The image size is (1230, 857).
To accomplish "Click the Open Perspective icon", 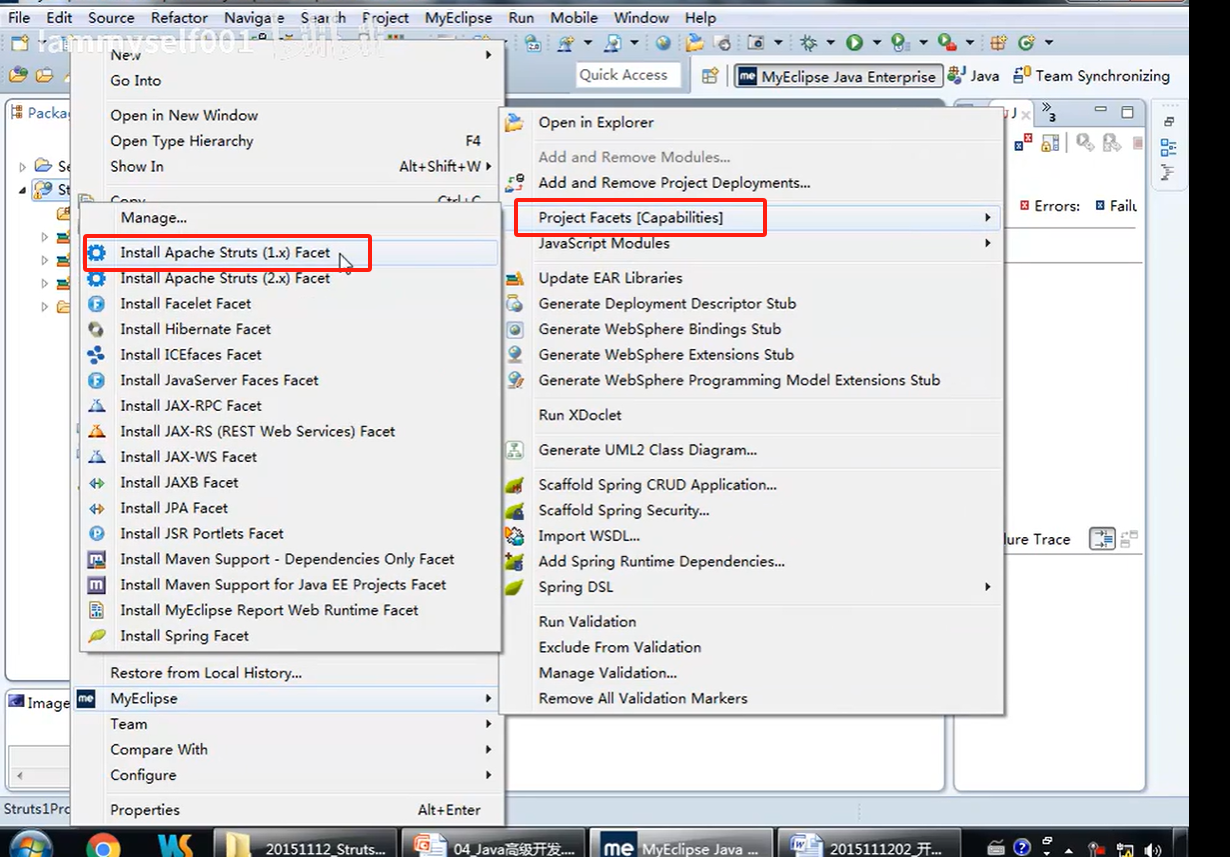I will coord(710,76).
